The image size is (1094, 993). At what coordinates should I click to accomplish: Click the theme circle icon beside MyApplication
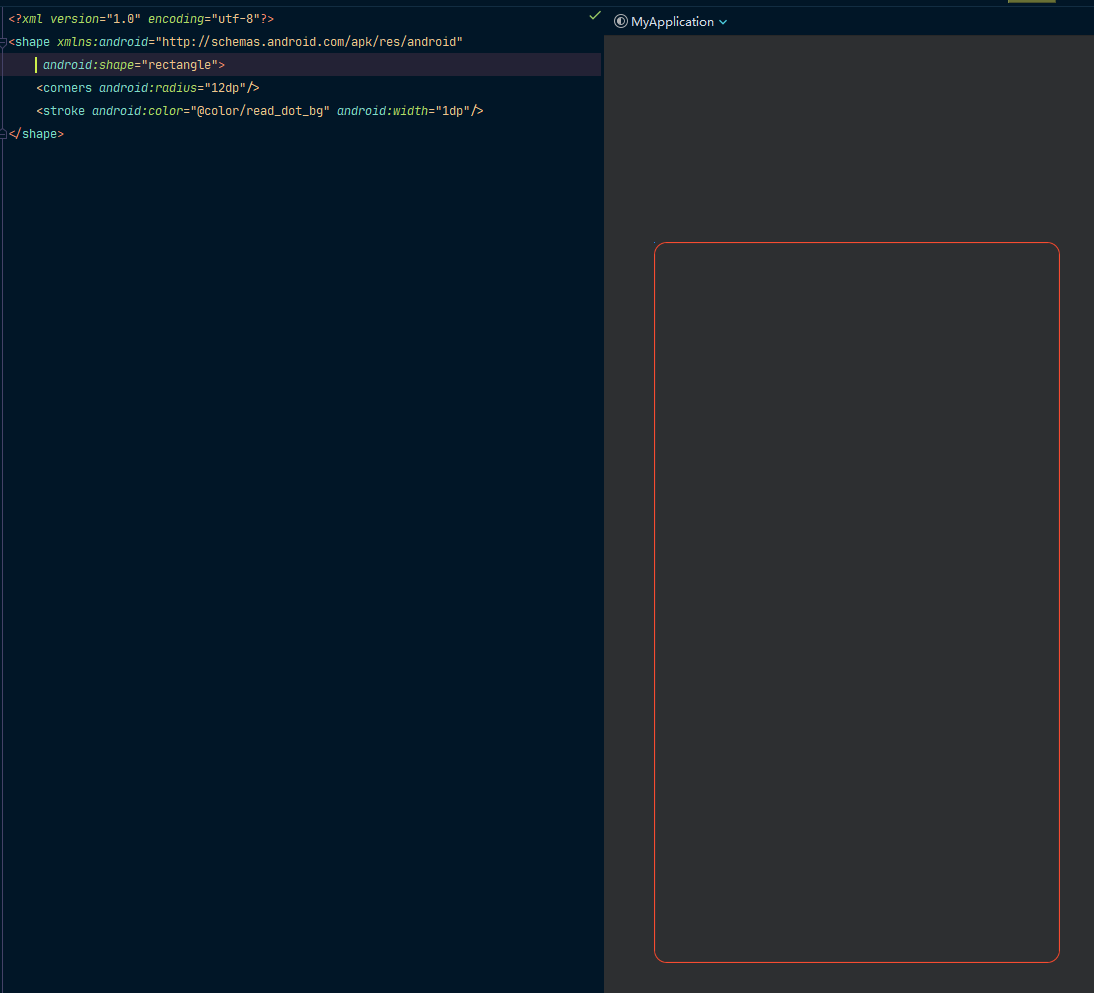[x=621, y=21]
